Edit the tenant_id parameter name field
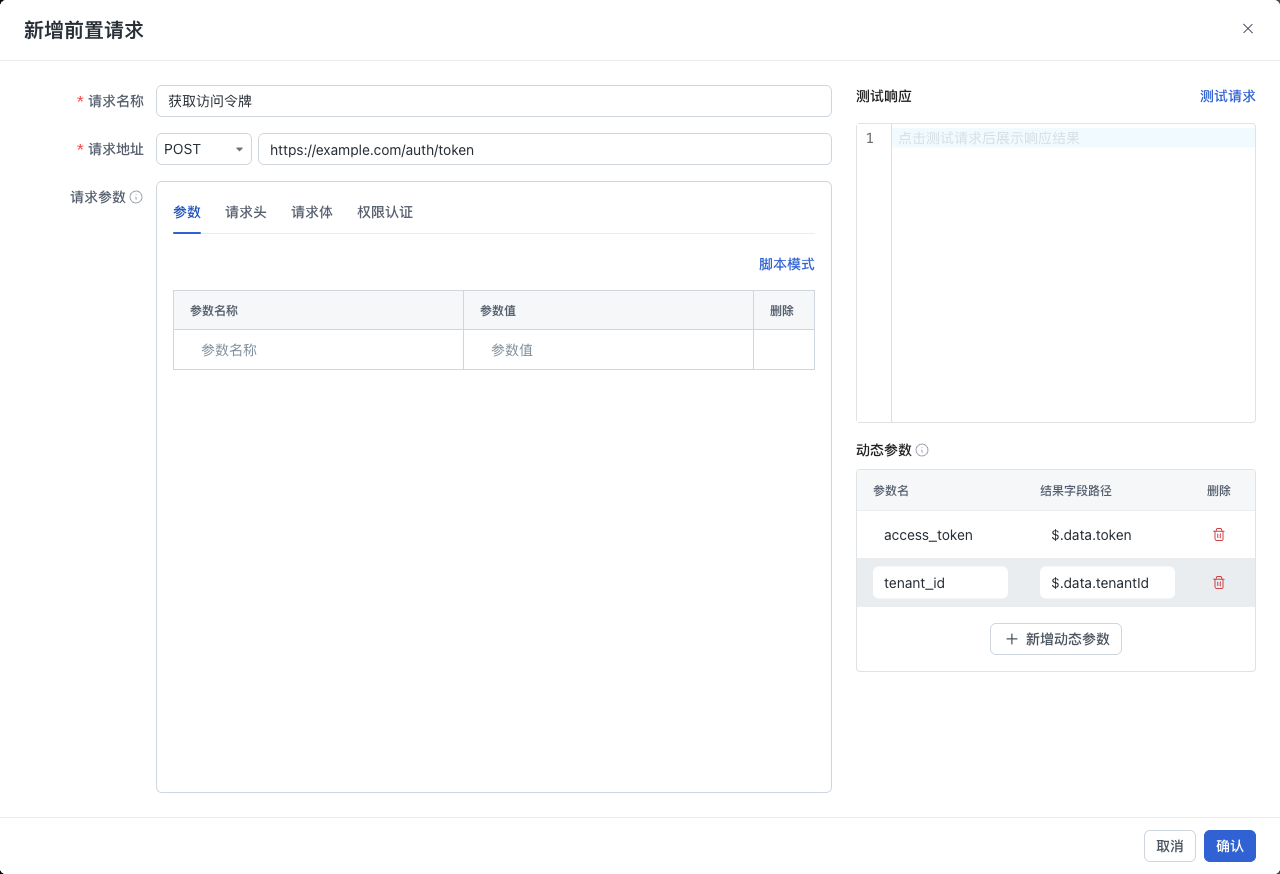 click(x=940, y=583)
